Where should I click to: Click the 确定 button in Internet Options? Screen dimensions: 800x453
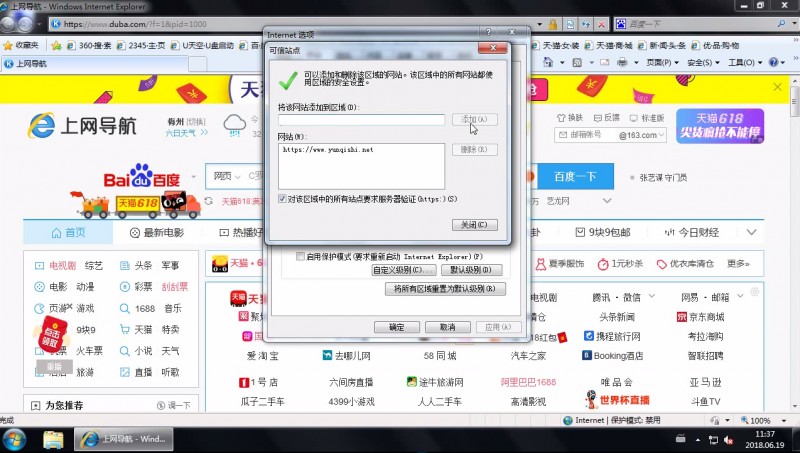[396, 327]
